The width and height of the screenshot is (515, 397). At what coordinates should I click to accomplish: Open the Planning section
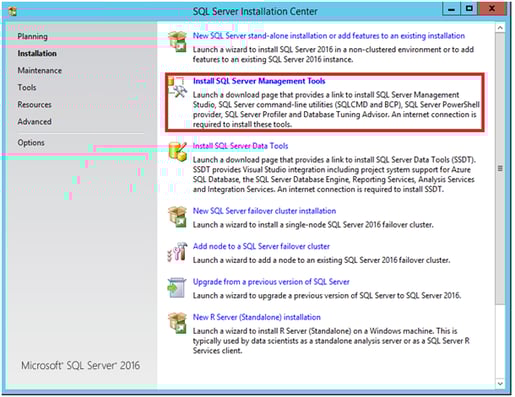pyautogui.click(x=33, y=36)
